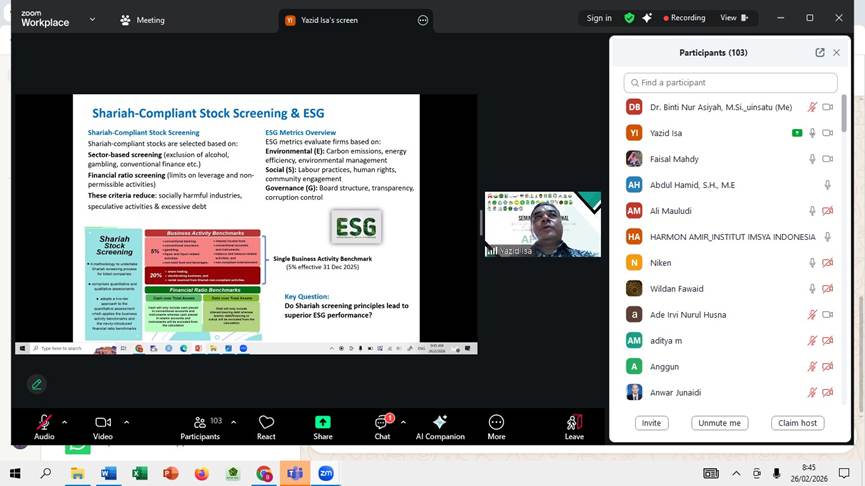Click the Claim host button

[x=799, y=423]
